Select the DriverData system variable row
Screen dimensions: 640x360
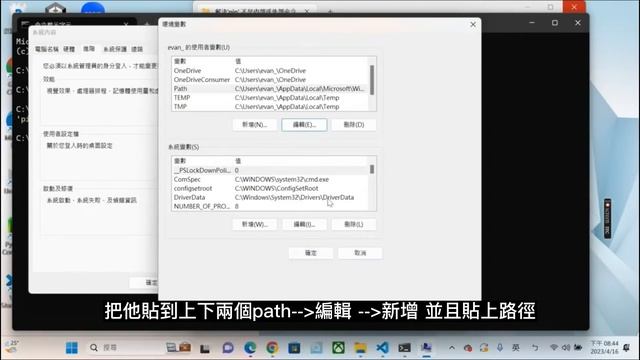tap(270, 197)
